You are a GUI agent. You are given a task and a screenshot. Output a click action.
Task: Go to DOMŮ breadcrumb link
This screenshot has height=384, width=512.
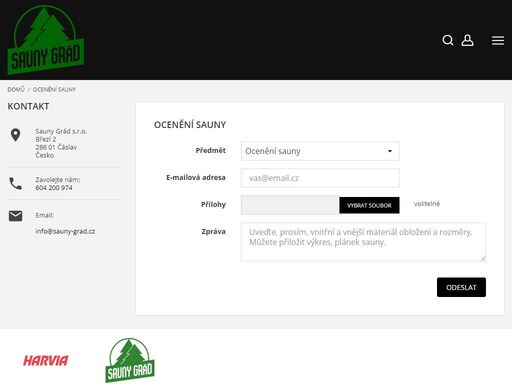[x=16, y=89]
